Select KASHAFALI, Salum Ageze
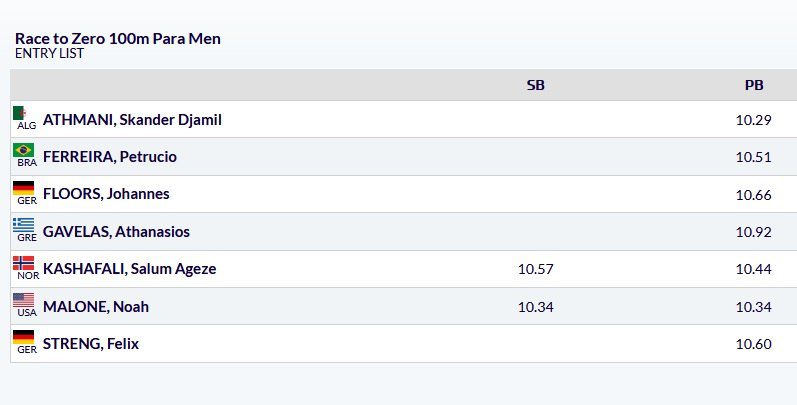Image resolution: width=797 pixels, height=405 pixels. (130, 269)
